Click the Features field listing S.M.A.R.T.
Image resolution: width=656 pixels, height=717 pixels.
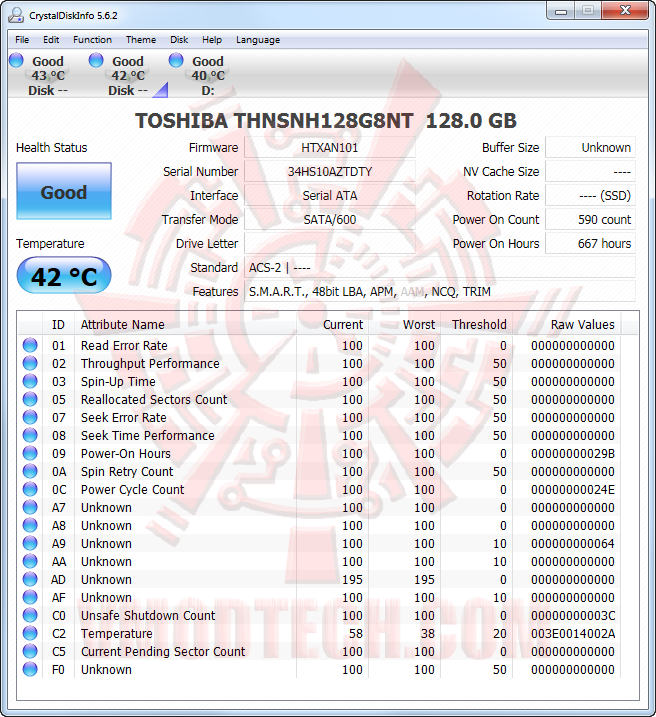(440, 292)
